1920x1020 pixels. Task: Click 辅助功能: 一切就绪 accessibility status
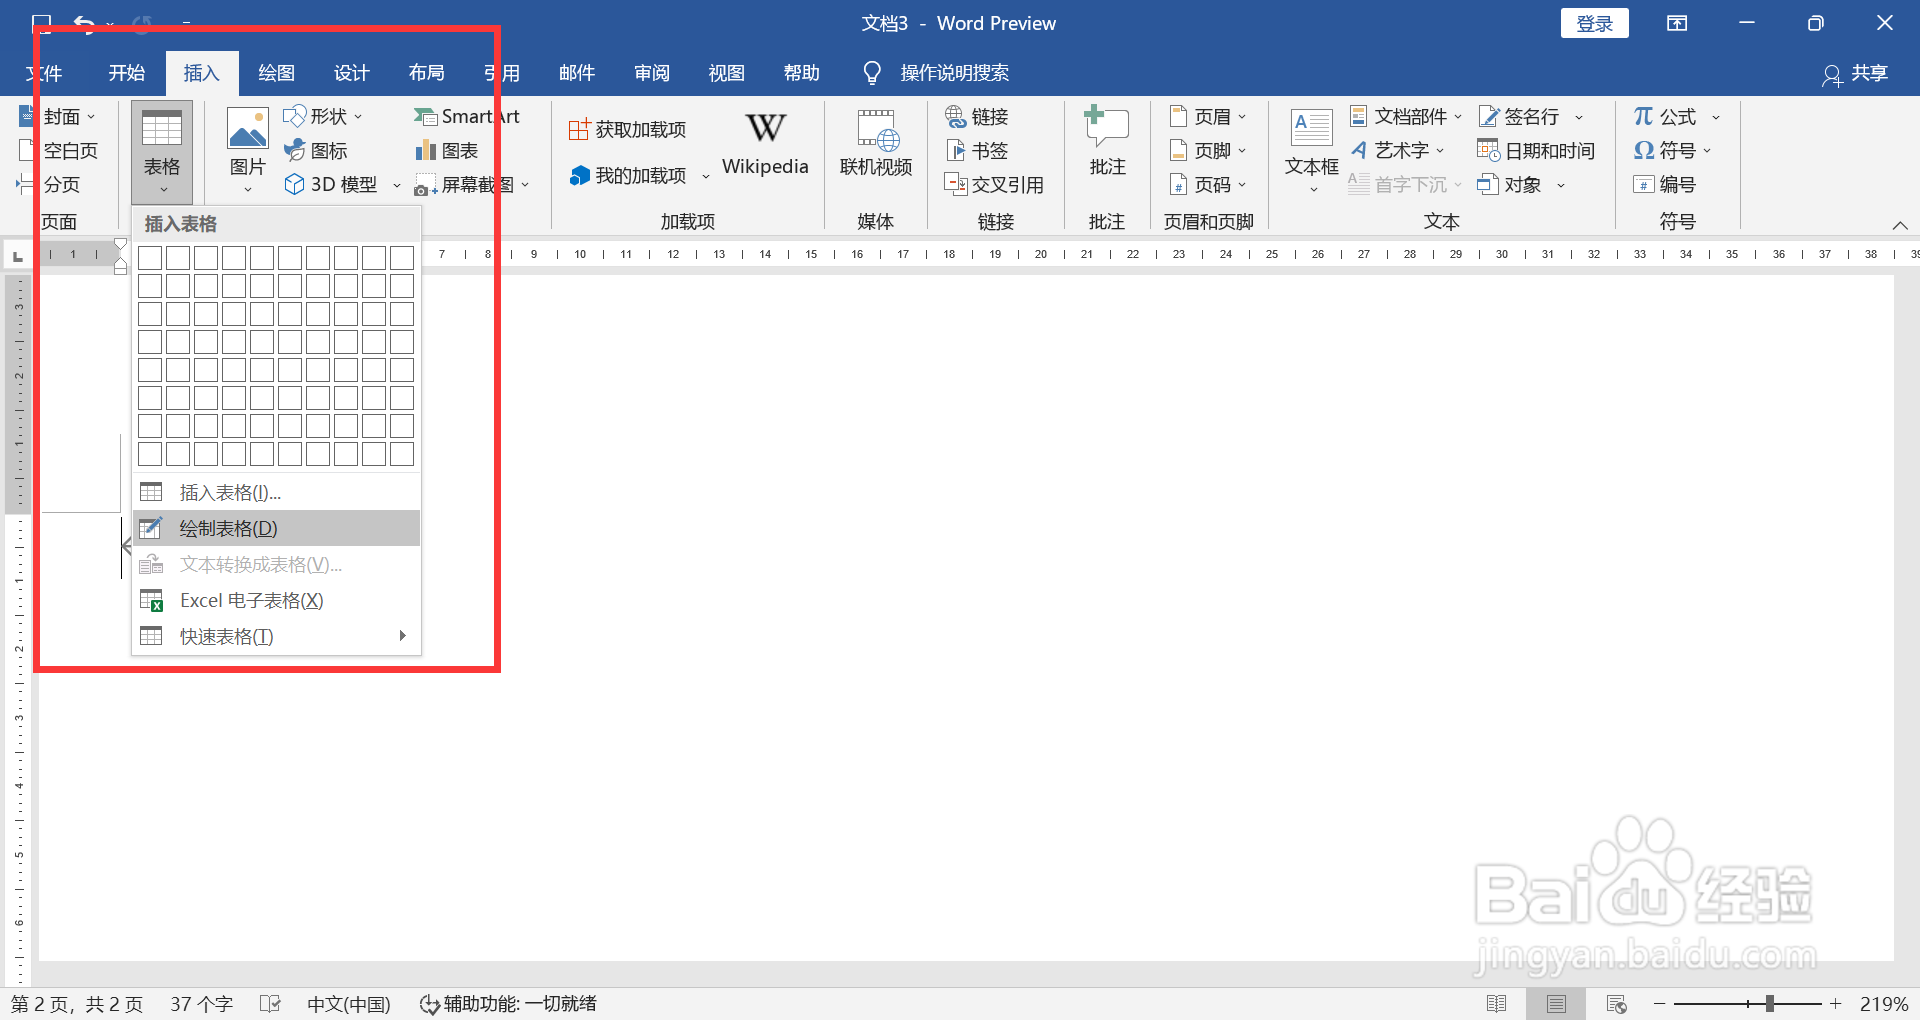(508, 1004)
